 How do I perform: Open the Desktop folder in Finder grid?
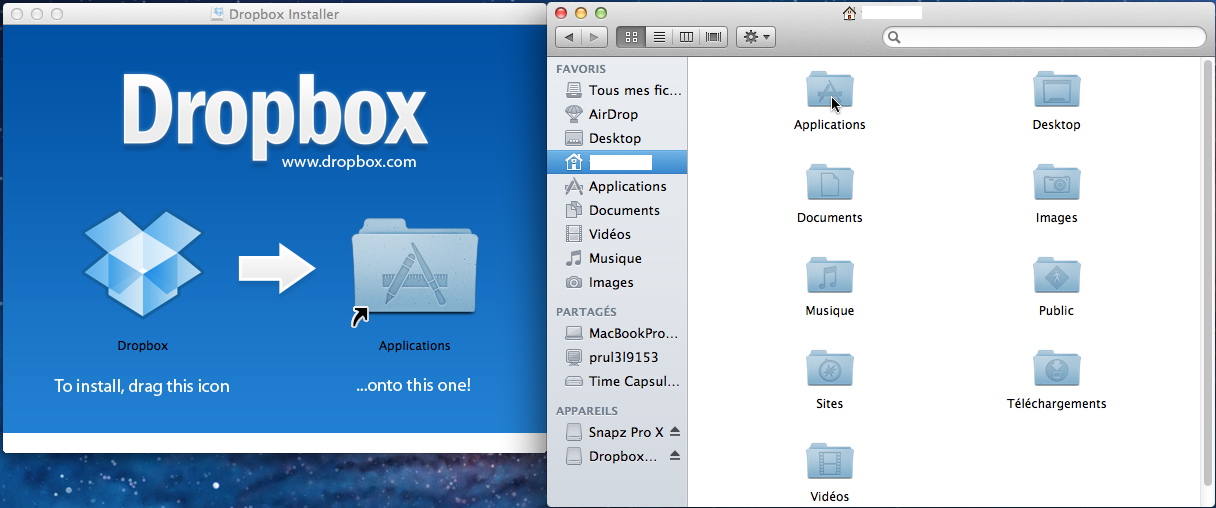coord(1056,90)
